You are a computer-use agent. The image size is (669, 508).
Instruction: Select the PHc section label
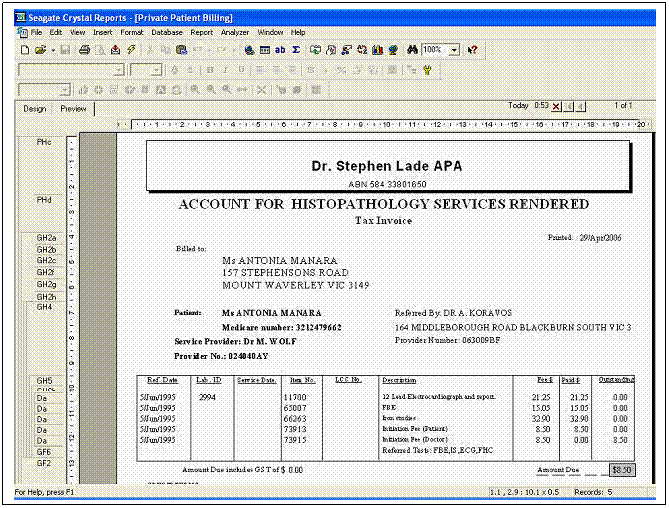tap(44, 142)
